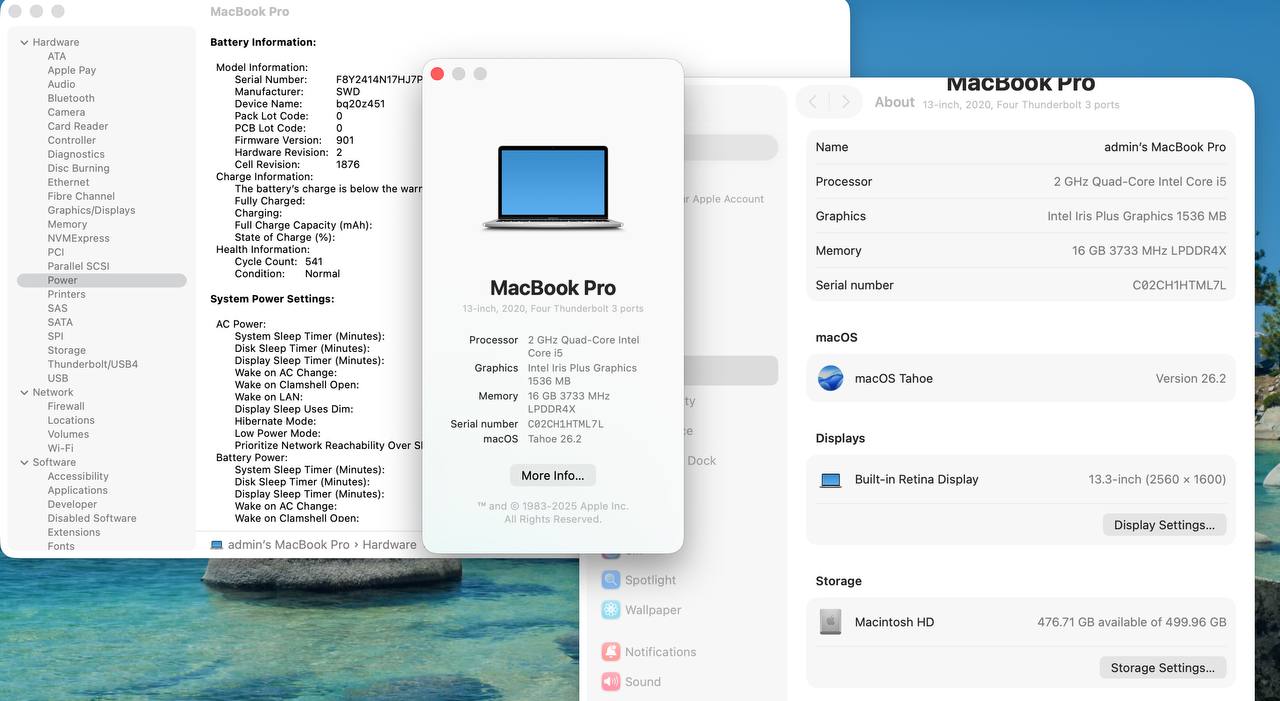
Task: Select Volumes under Network
Action: pyautogui.click(x=68, y=434)
